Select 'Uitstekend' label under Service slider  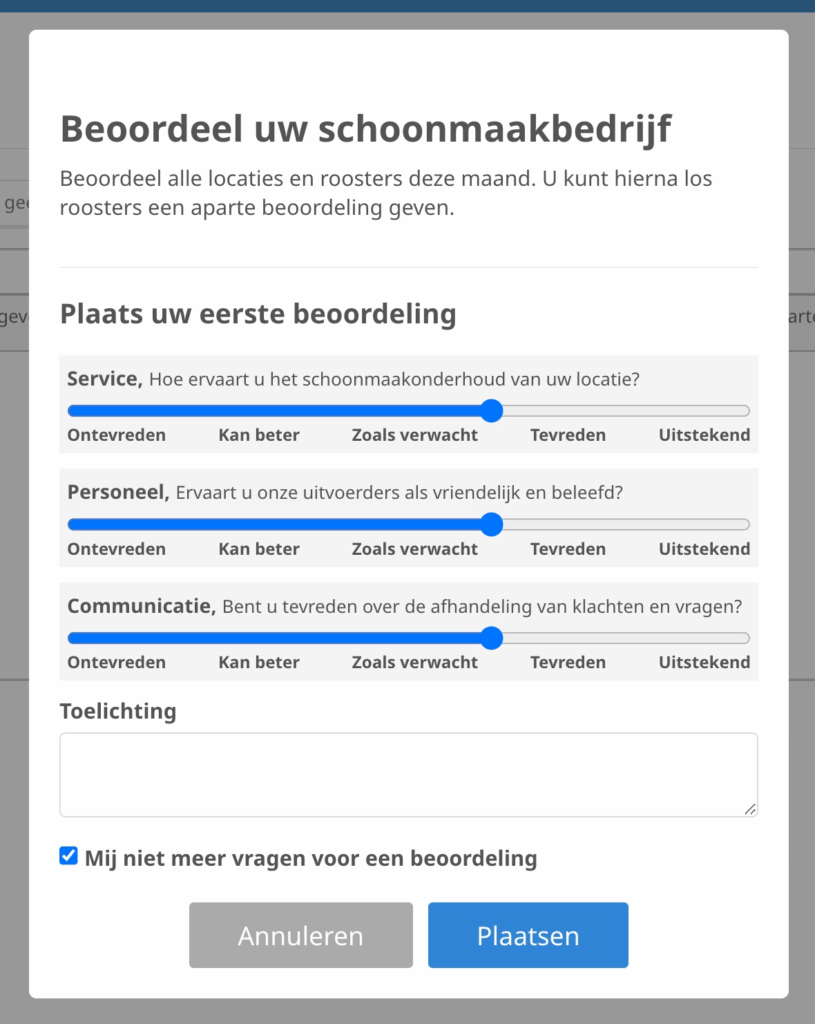pos(704,435)
